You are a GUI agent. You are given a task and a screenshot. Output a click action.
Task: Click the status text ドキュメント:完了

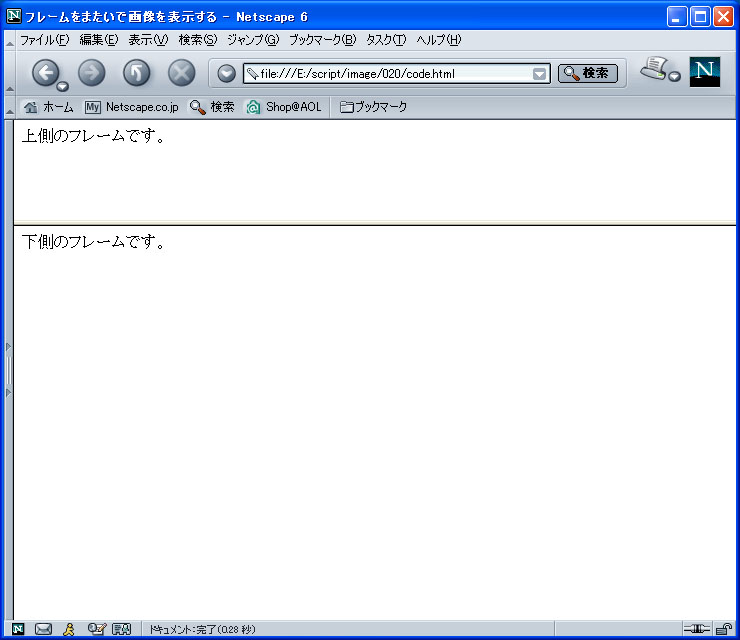[x=202, y=630]
